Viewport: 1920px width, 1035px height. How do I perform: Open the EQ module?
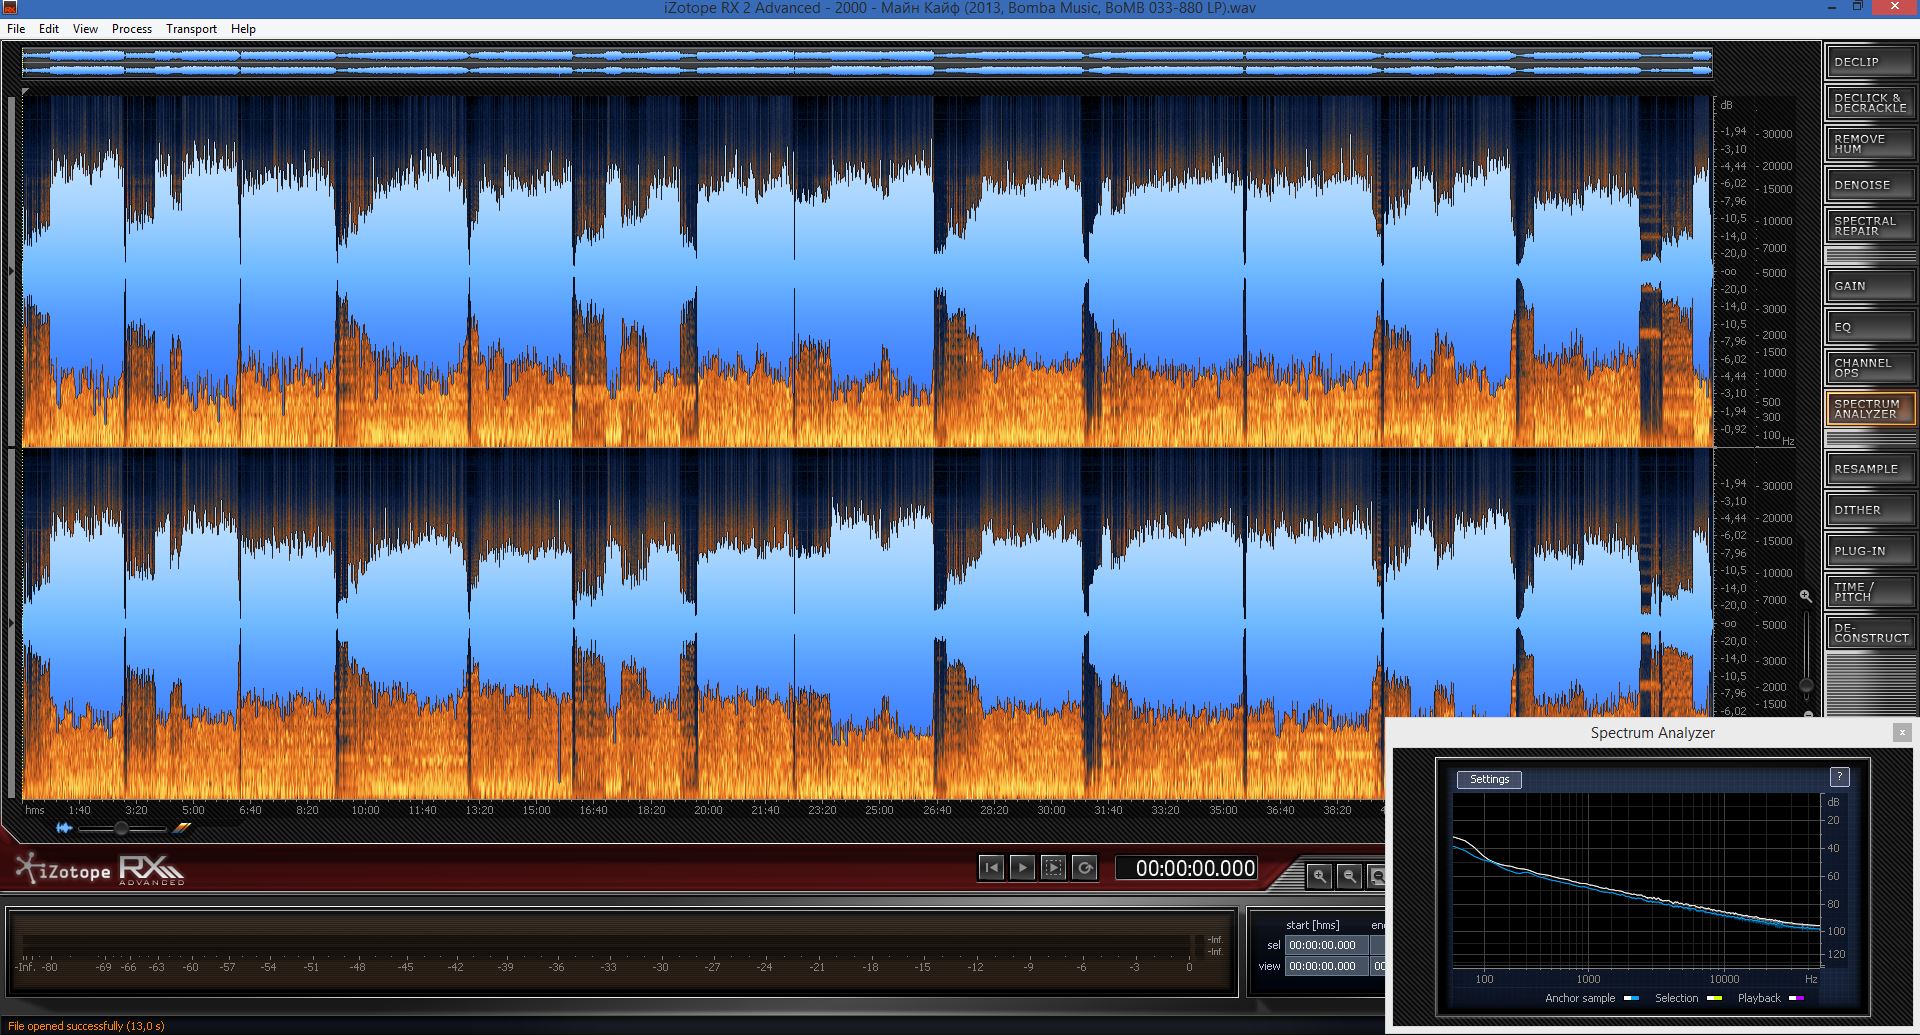coord(1870,327)
